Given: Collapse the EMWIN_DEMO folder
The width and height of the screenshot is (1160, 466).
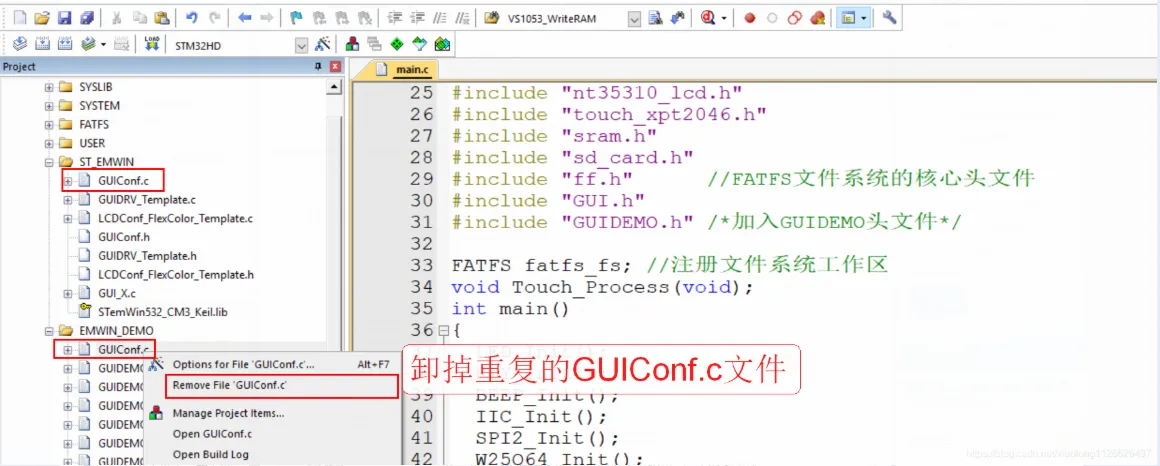Looking at the screenshot, I should click(x=49, y=331).
